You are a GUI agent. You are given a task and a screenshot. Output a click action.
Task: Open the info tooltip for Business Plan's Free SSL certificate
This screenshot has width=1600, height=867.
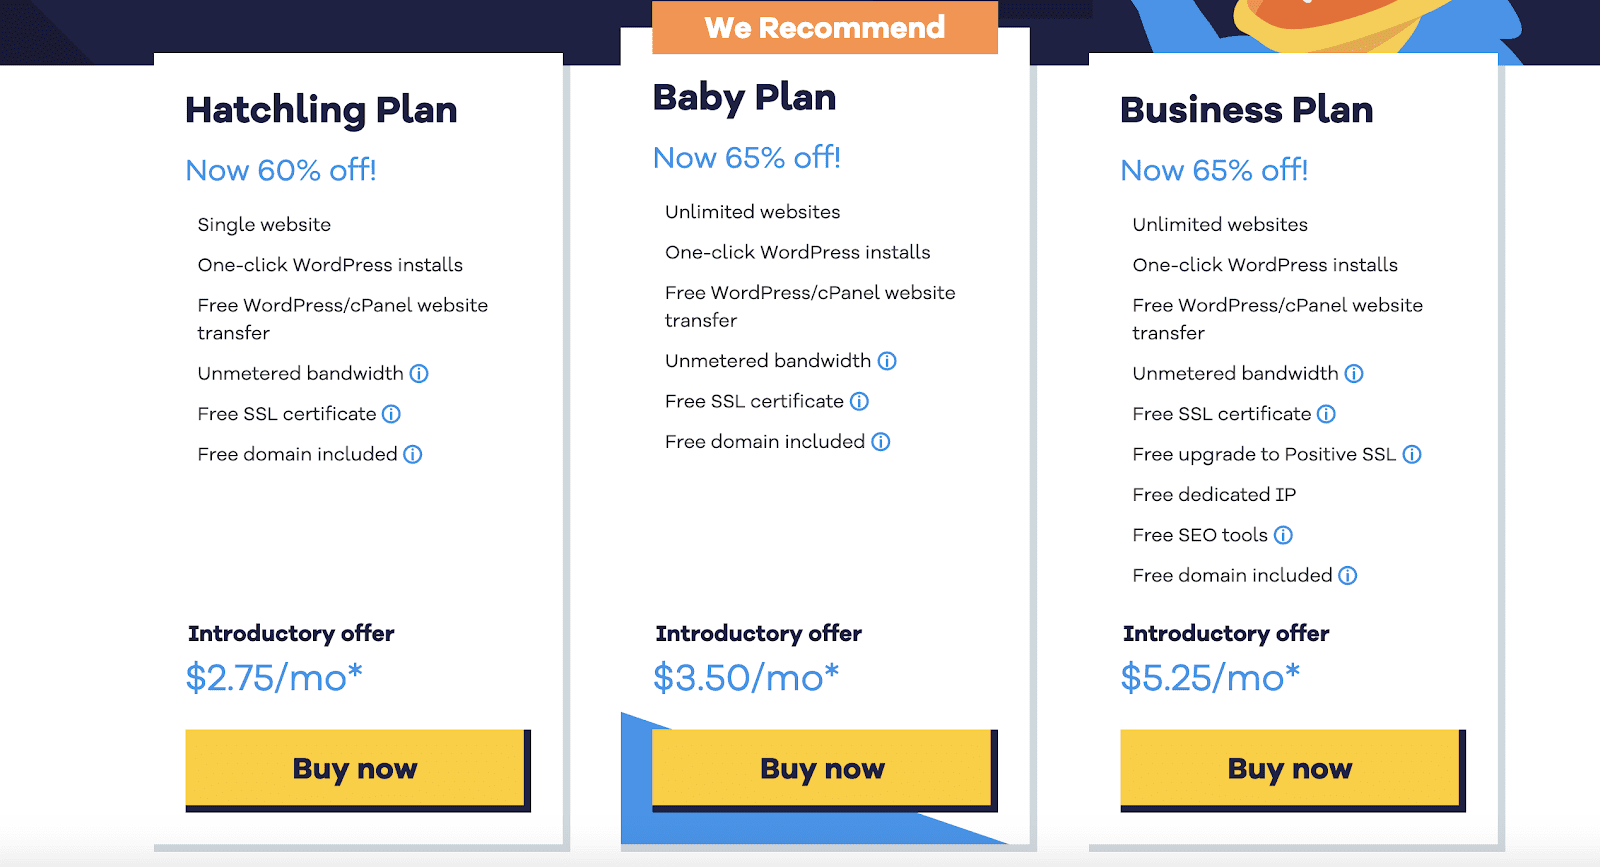tap(1325, 413)
